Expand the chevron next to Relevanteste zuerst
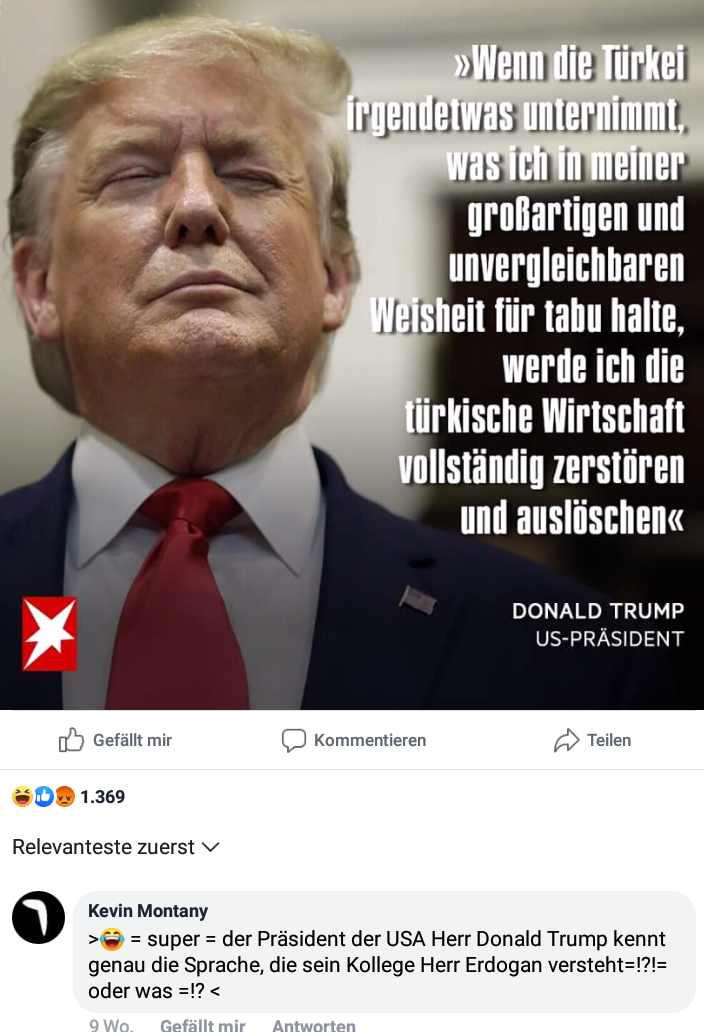Image resolution: width=704 pixels, height=1032 pixels. pos(211,847)
